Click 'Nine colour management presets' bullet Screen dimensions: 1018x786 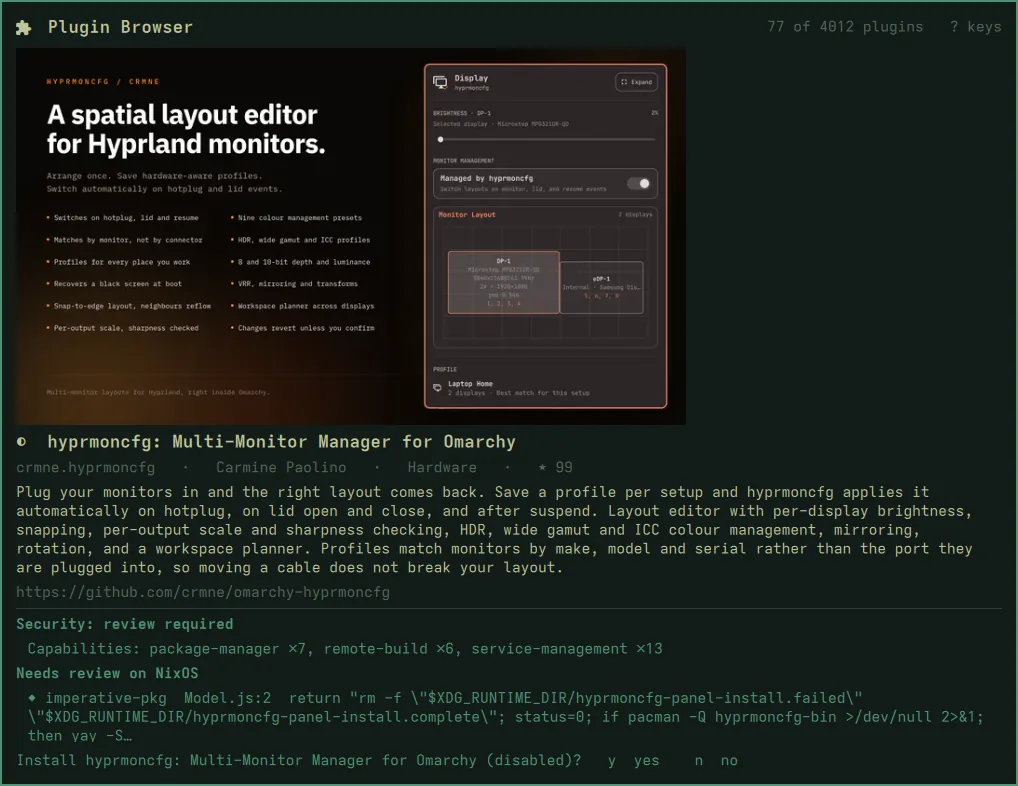(x=299, y=218)
